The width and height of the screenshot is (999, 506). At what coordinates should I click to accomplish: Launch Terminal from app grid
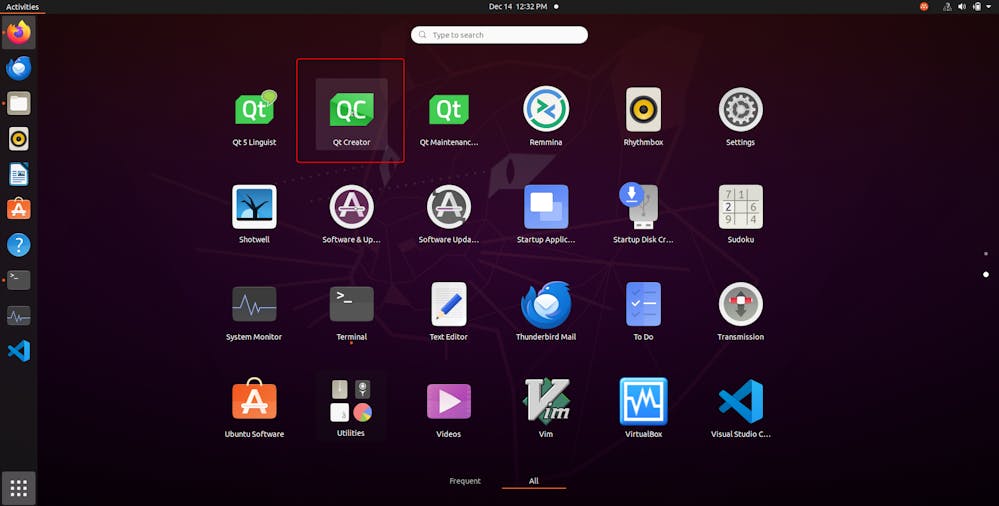[352, 312]
